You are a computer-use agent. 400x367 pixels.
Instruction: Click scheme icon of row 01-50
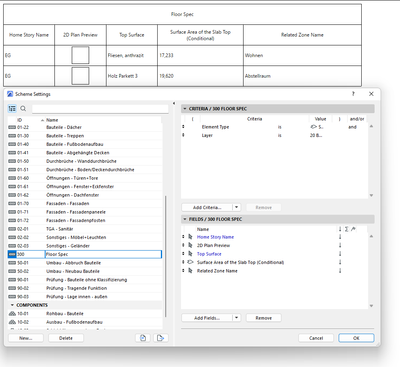(x=12, y=161)
